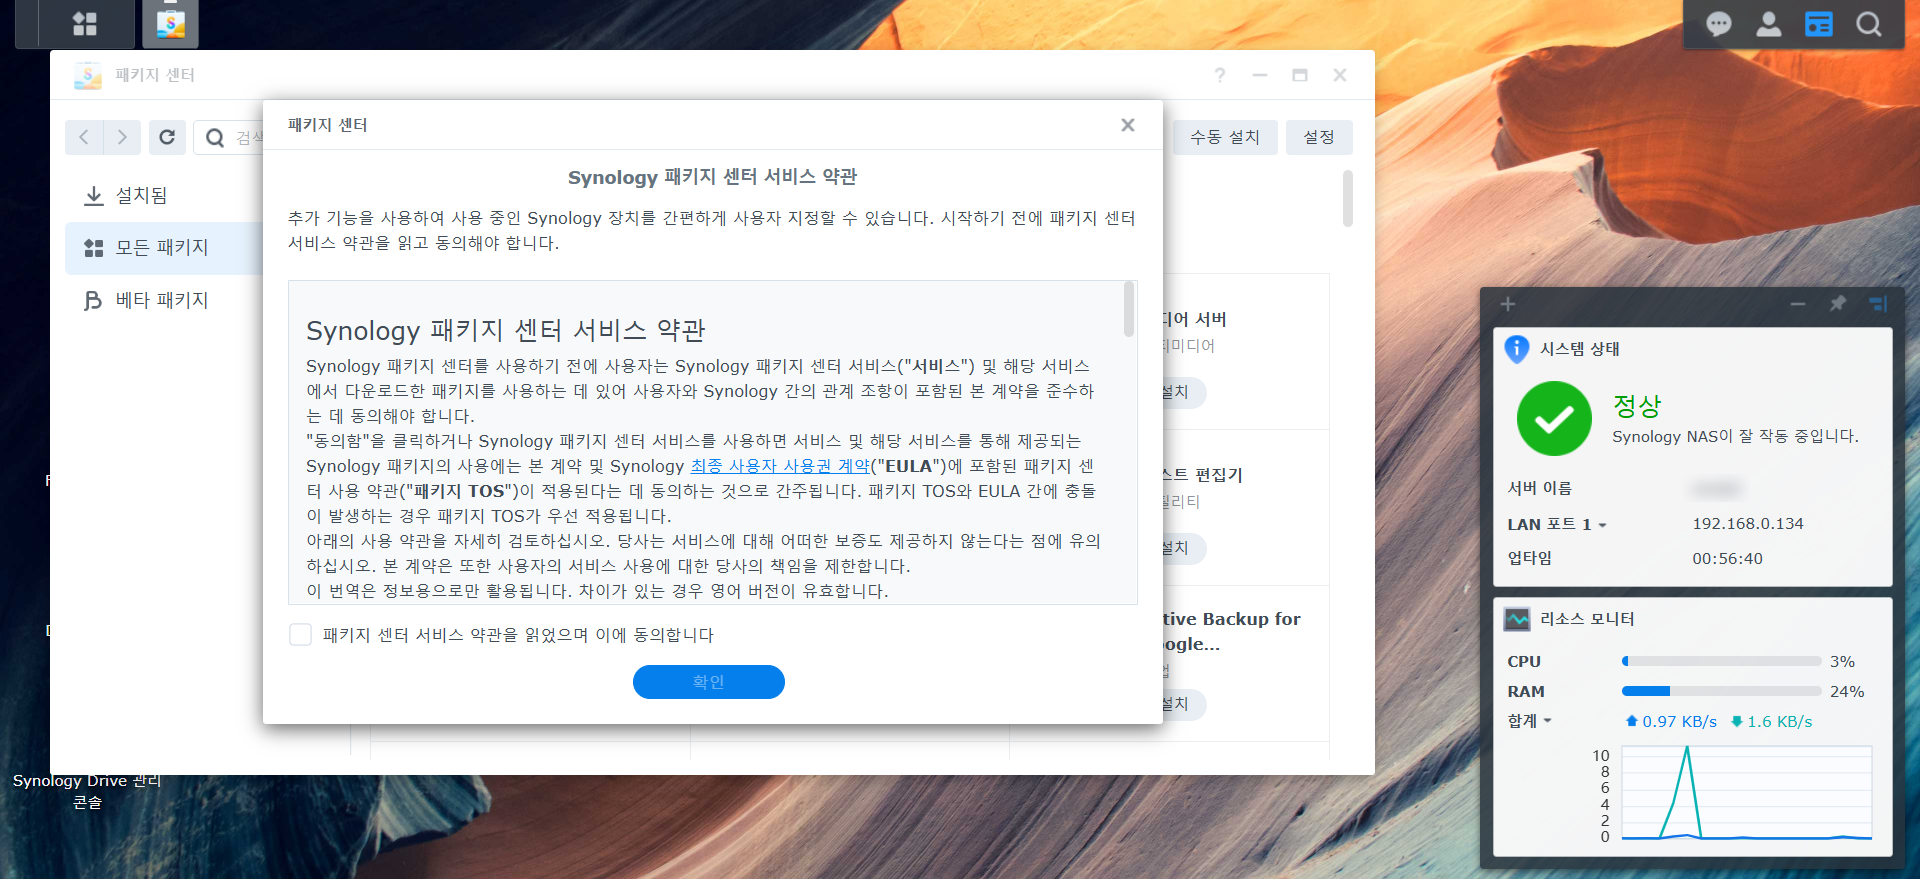Click the uptime value 00:56:40
This screenshot has height=879, width=1920.
[1727, 559]
